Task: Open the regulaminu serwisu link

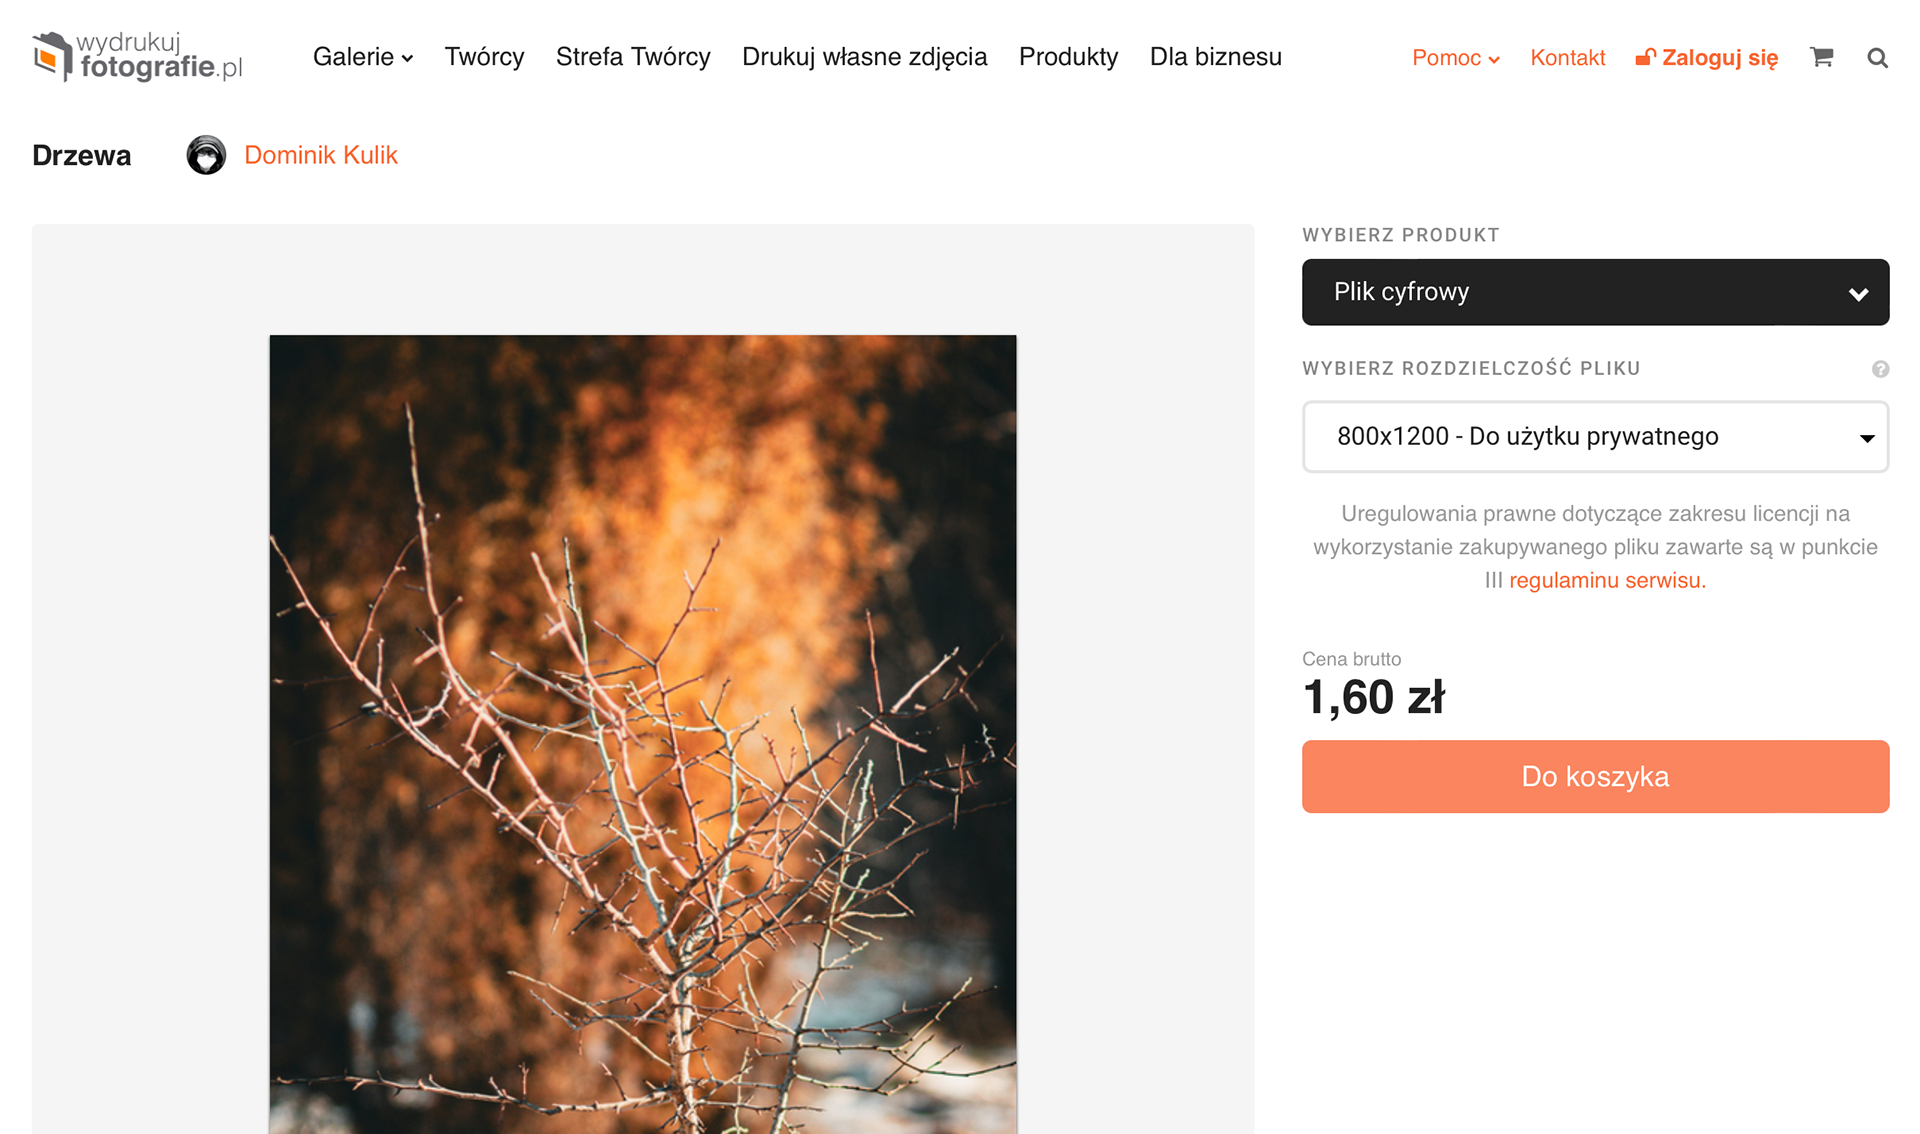Action: pyautogui.click(x=1607, y=580)
